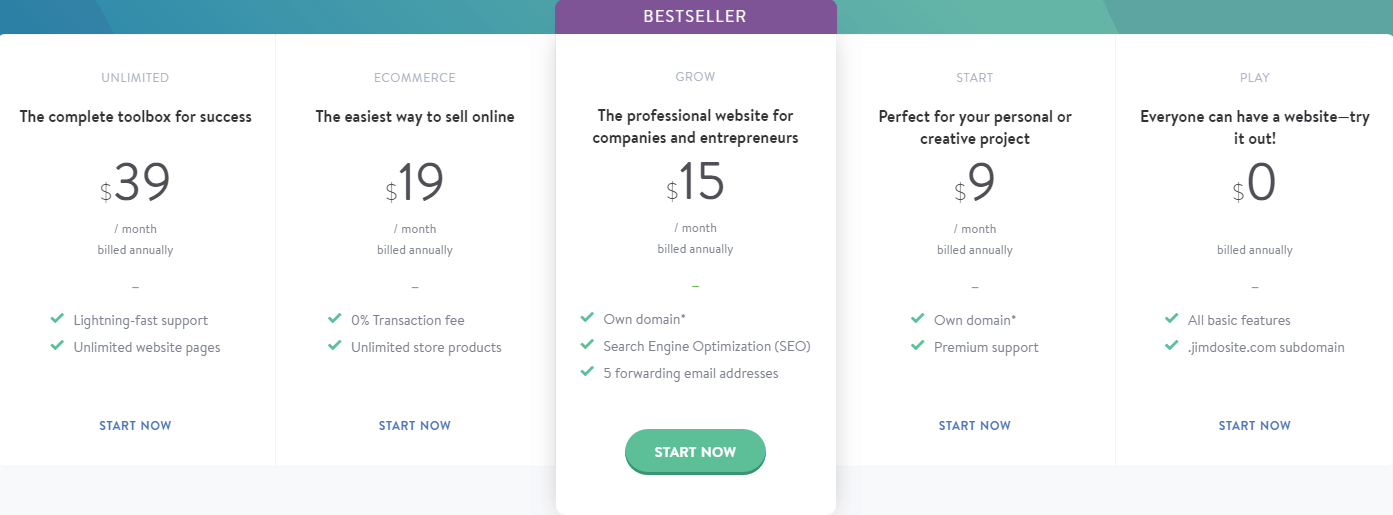The height and width of the screenshot is (515, 1393).
Task: Click checkmark icon beside All basic features
Action: (1171, 319)
